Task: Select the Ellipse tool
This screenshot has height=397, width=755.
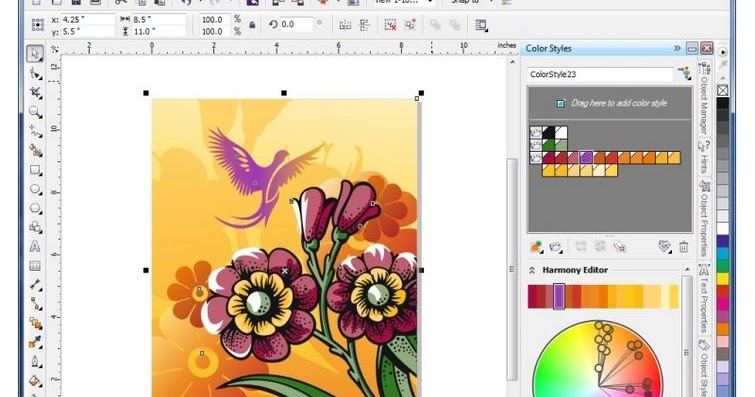Action: tap(35, 189)
